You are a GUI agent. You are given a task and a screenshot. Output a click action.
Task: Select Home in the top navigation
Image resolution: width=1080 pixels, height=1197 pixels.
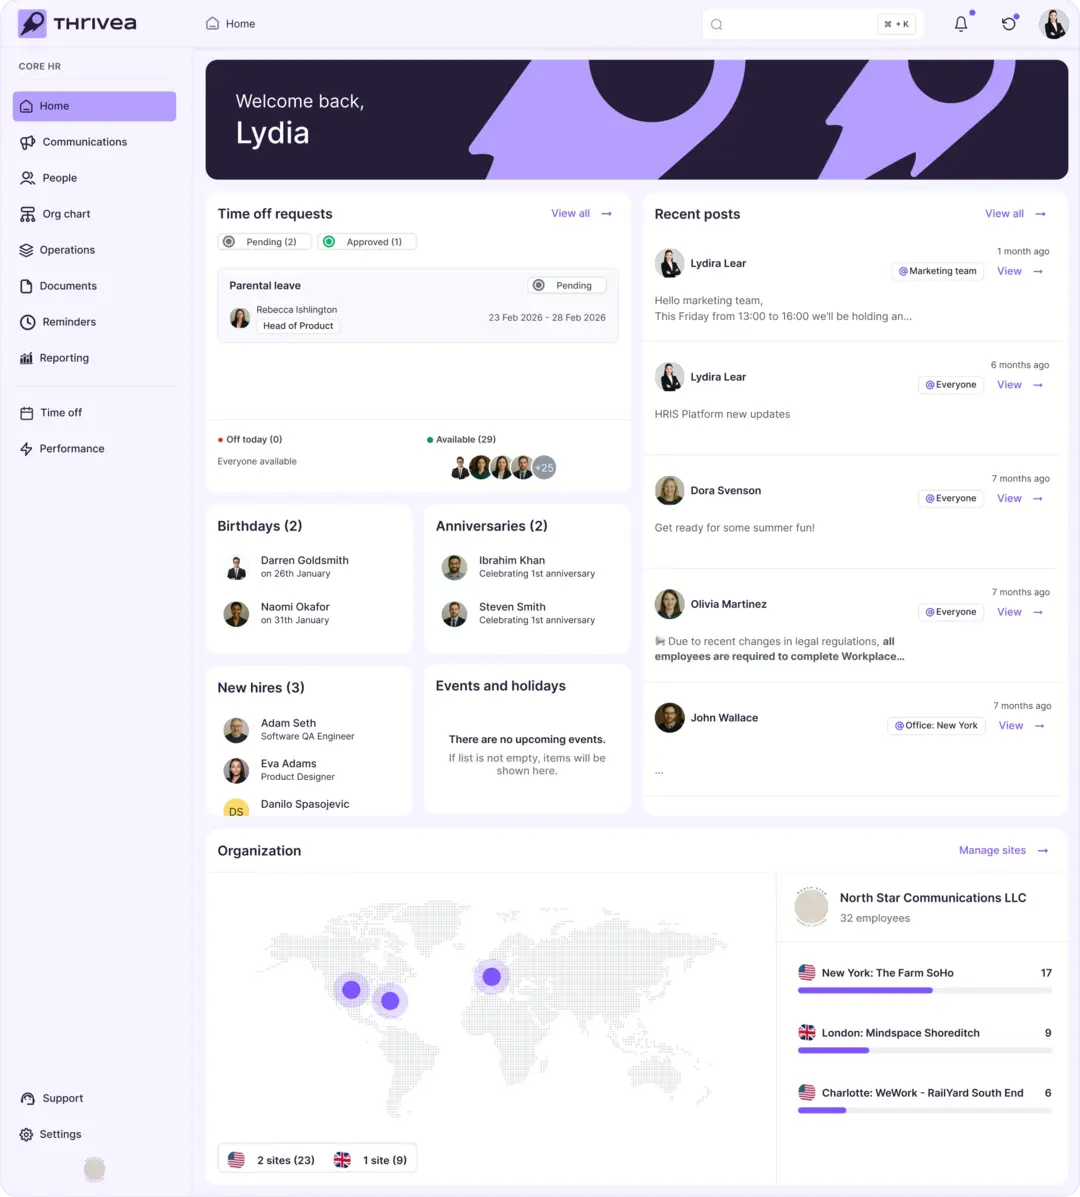coord(230,23)
